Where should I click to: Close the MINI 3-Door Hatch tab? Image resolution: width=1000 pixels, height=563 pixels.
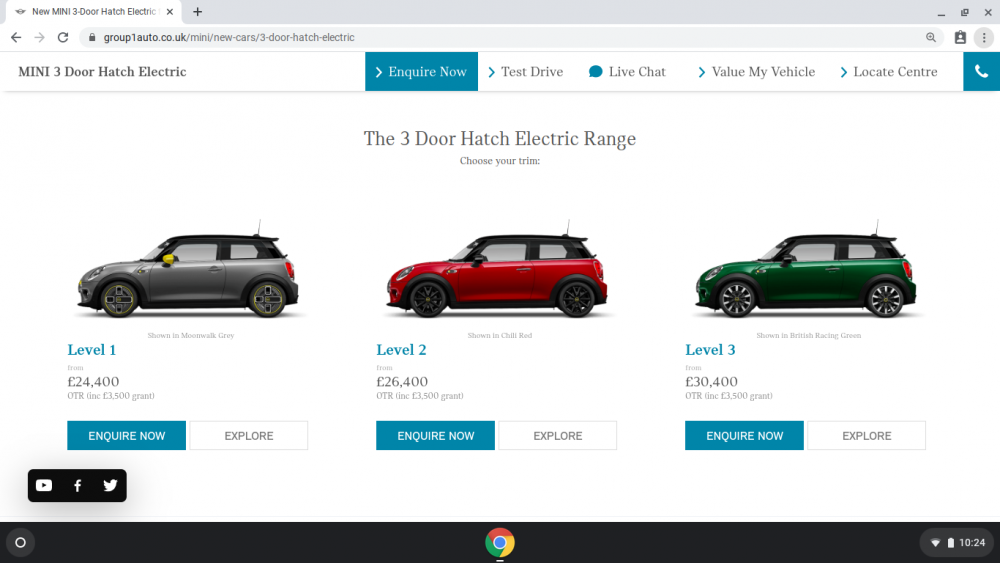pyautogui.click(x=170, y=11)
